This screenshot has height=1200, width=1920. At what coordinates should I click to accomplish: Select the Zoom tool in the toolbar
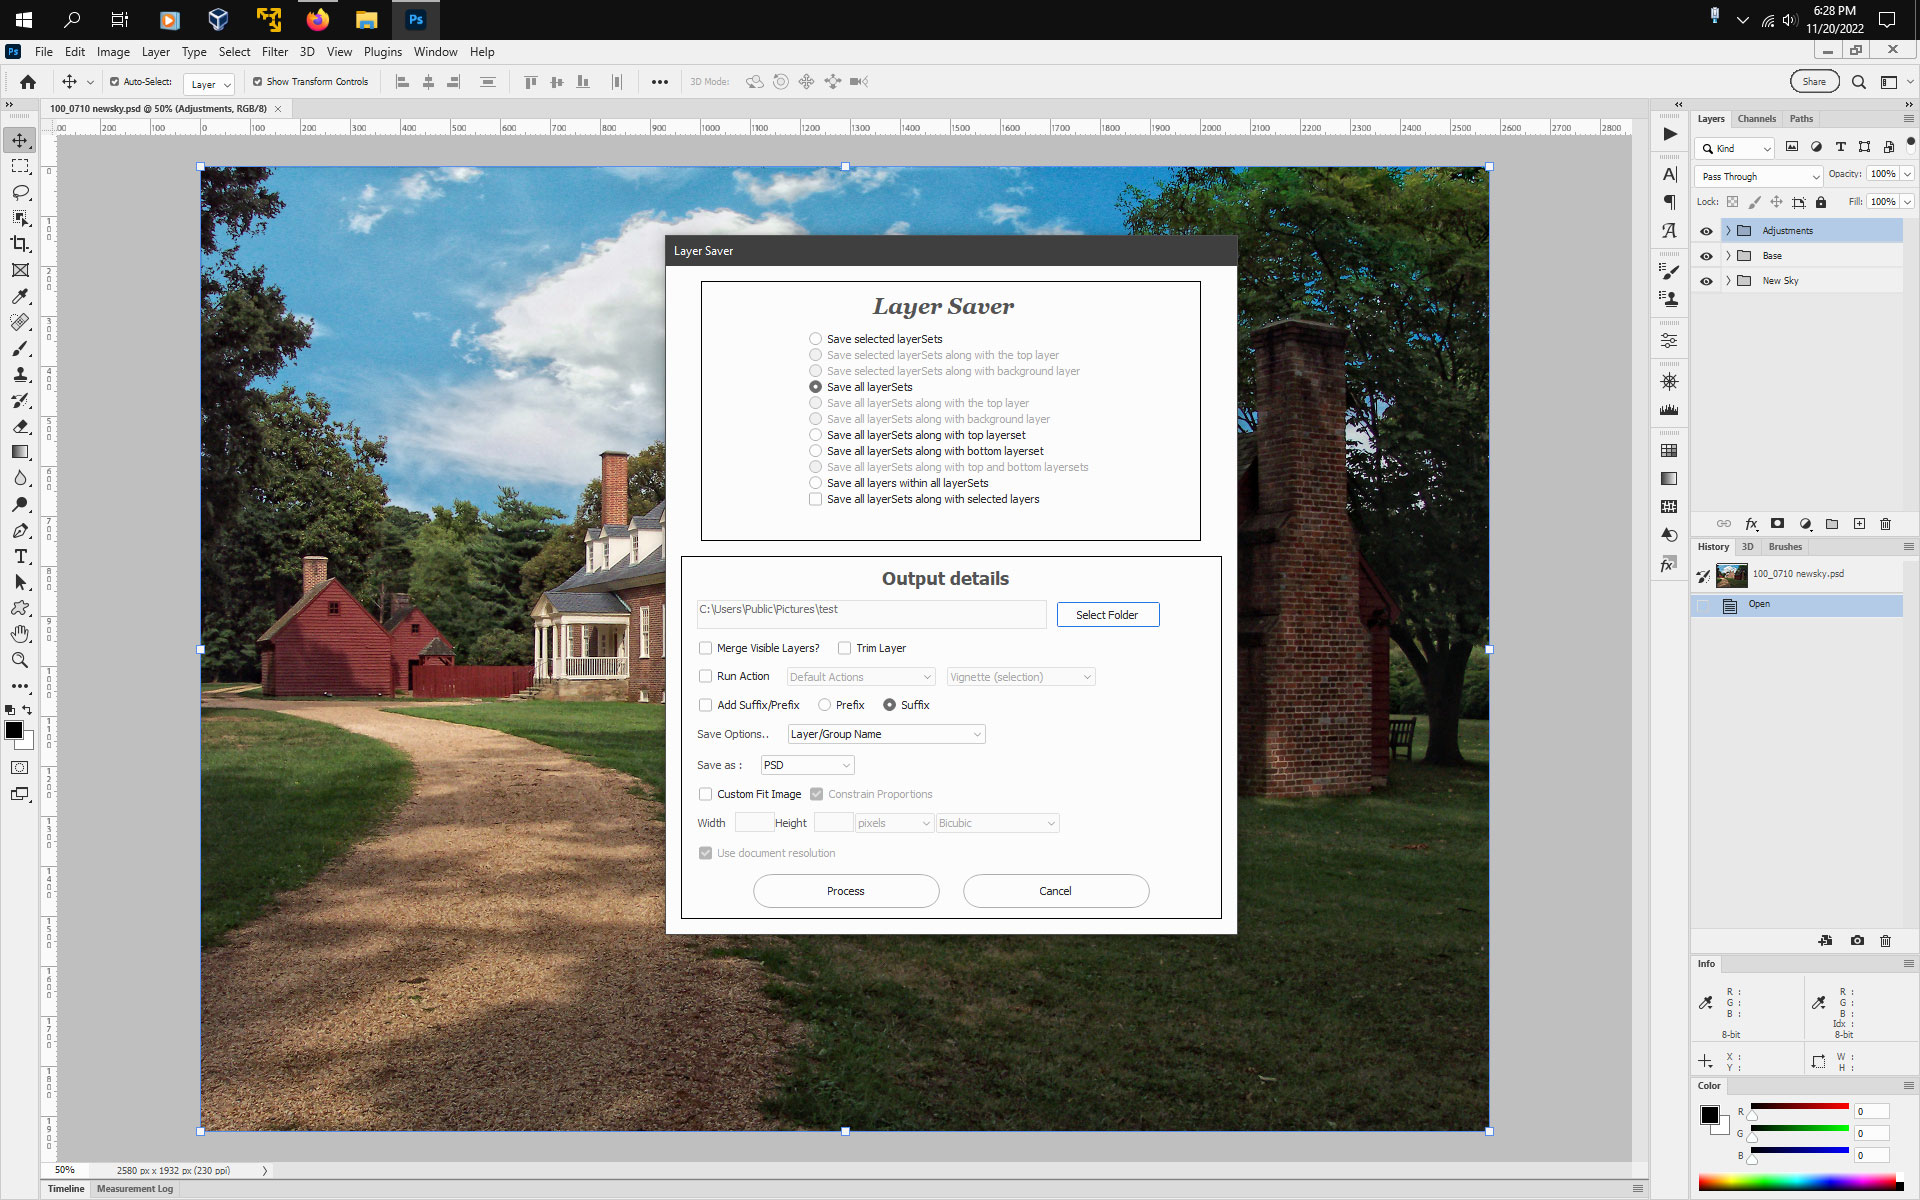pyautogui.click(x=20, y=660)
